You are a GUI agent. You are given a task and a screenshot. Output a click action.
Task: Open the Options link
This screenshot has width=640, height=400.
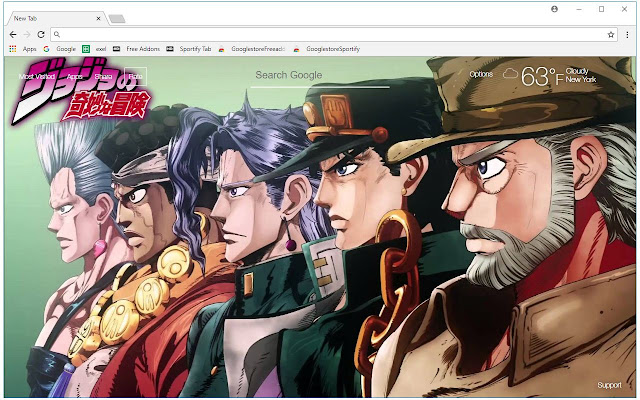point(481,74)
